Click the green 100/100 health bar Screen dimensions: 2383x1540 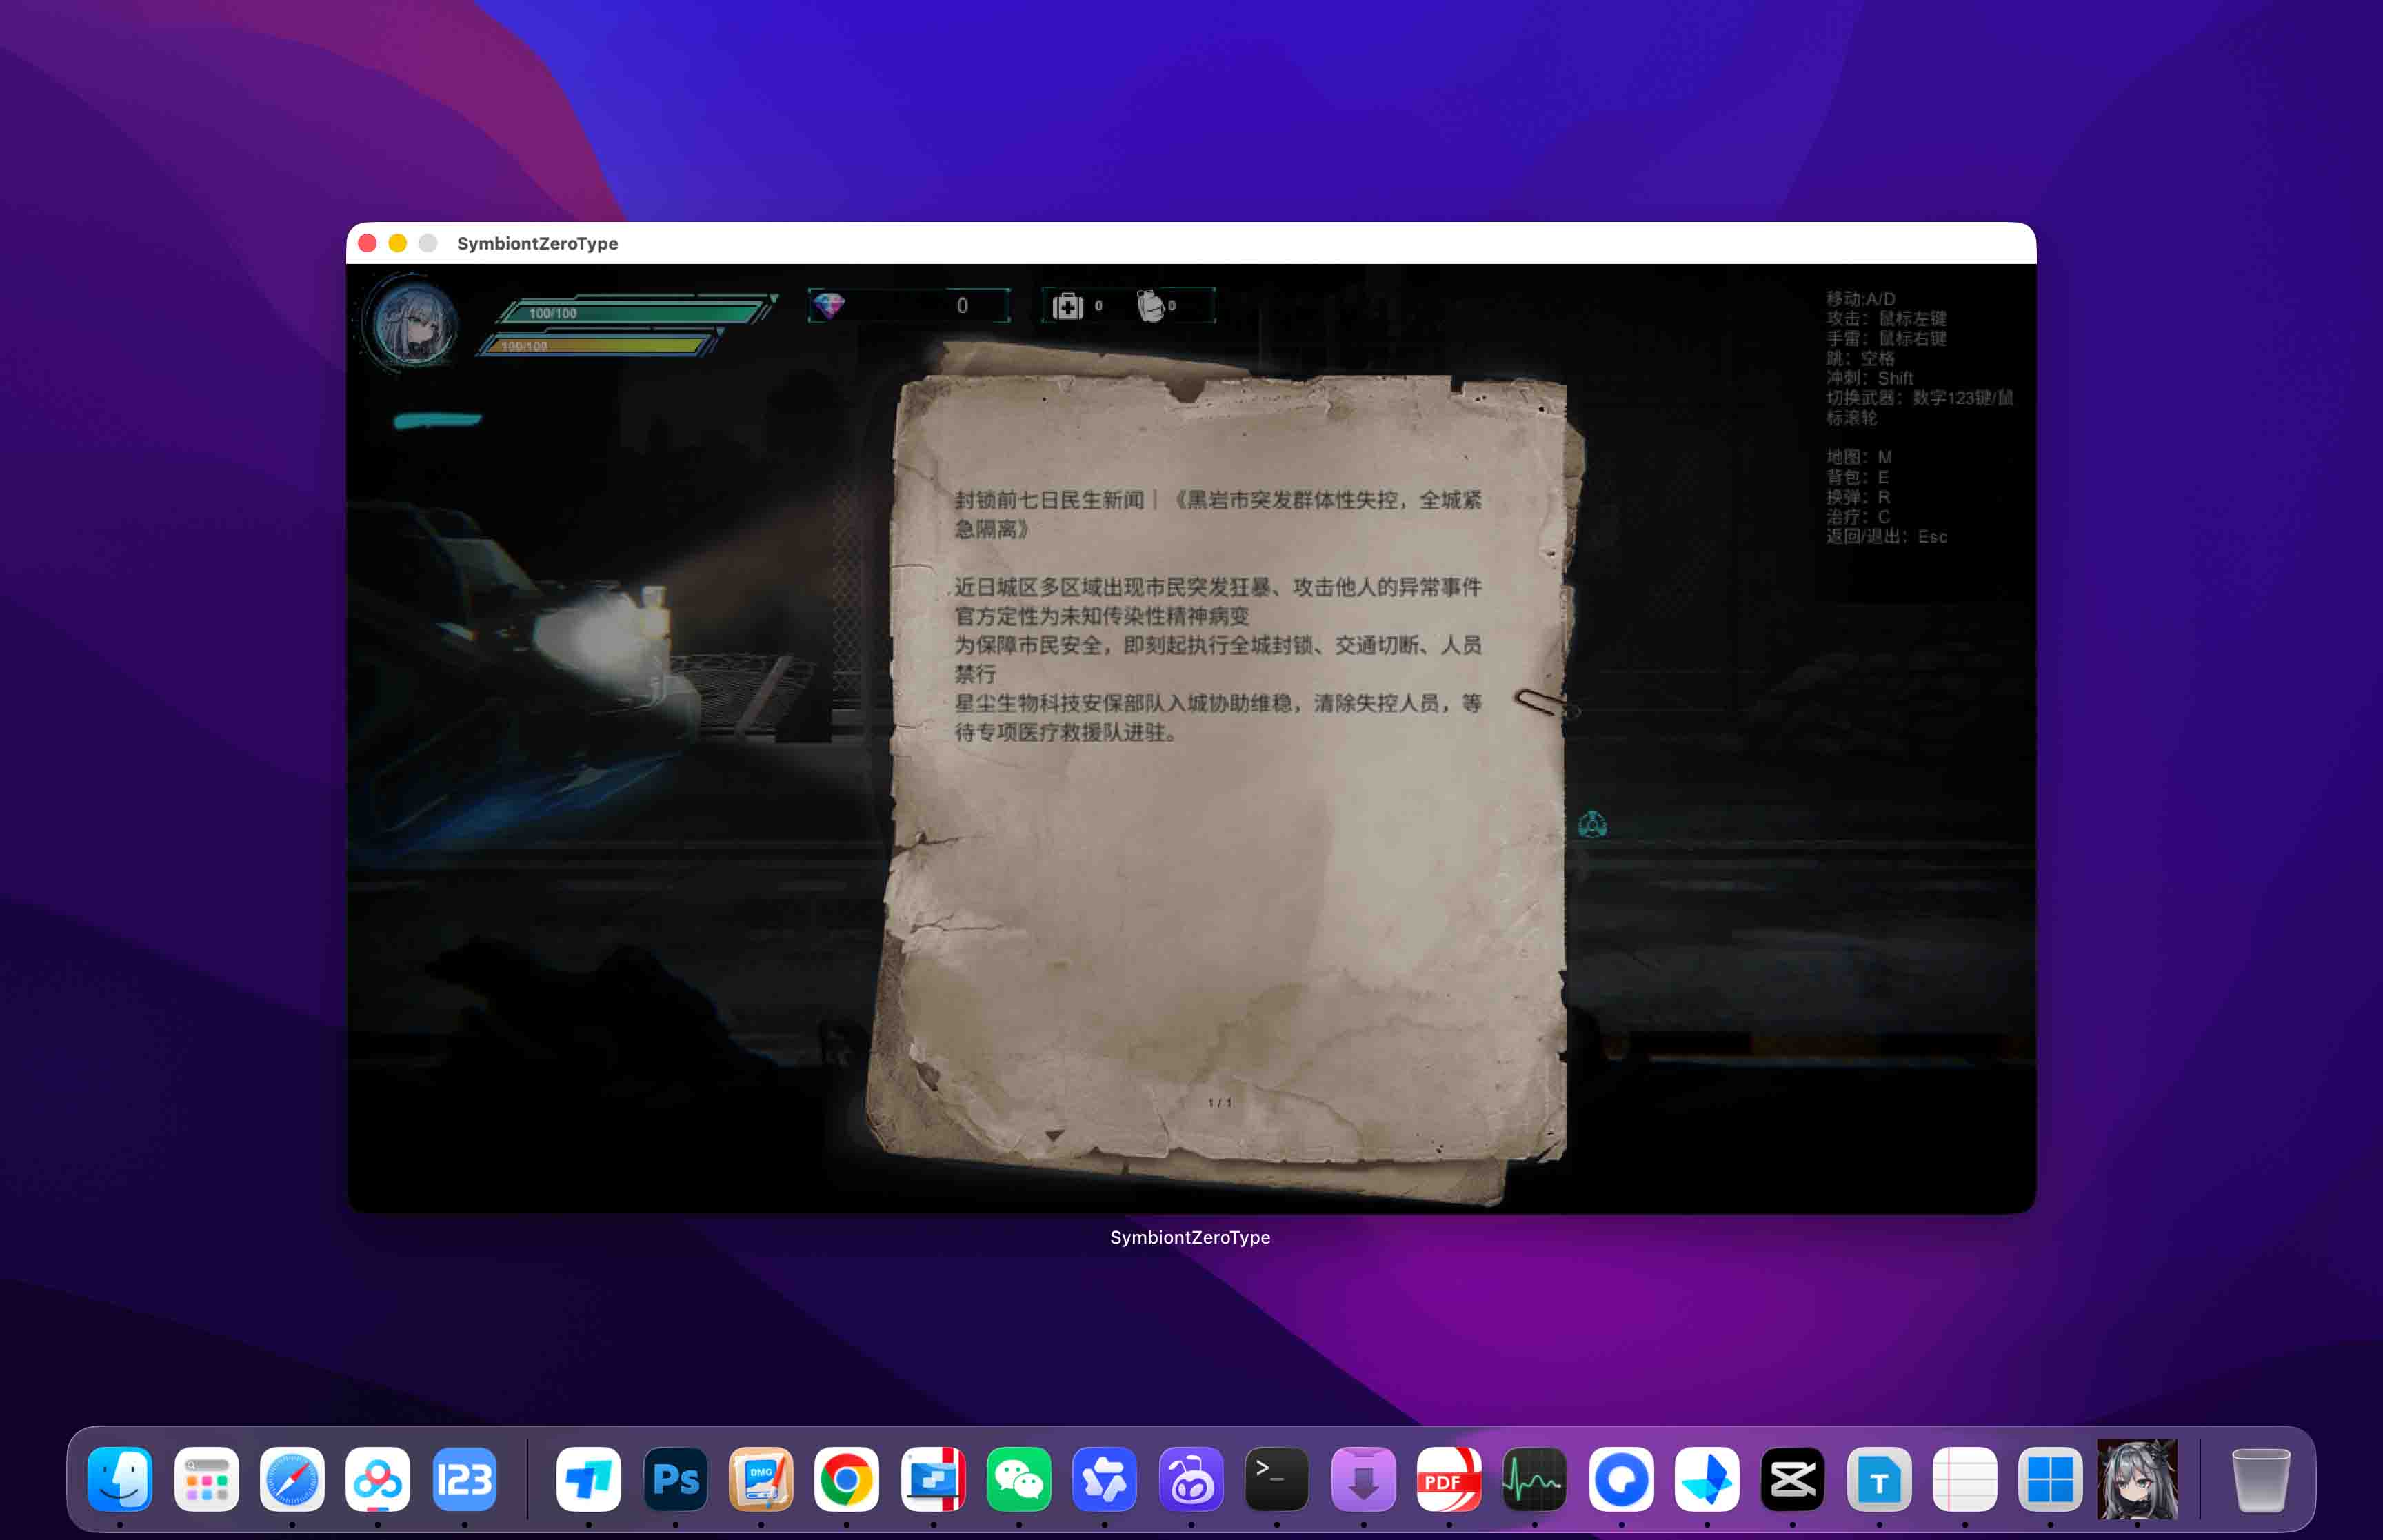[x=637, y=312]
